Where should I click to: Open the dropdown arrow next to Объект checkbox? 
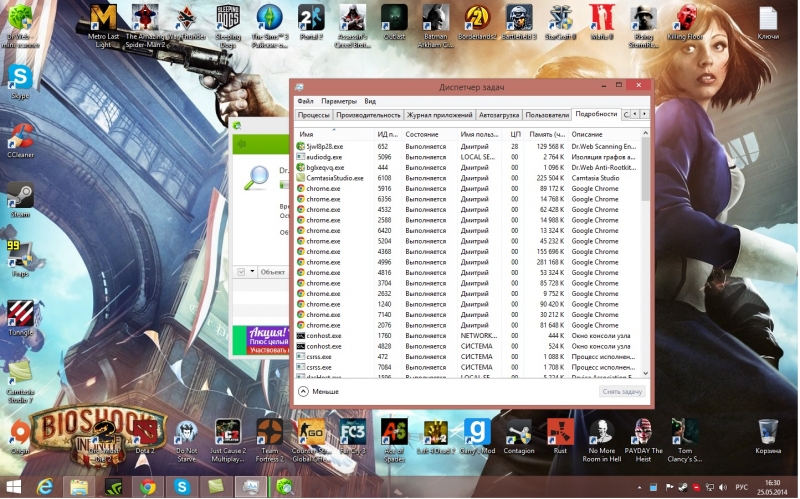tap(252, 272)
